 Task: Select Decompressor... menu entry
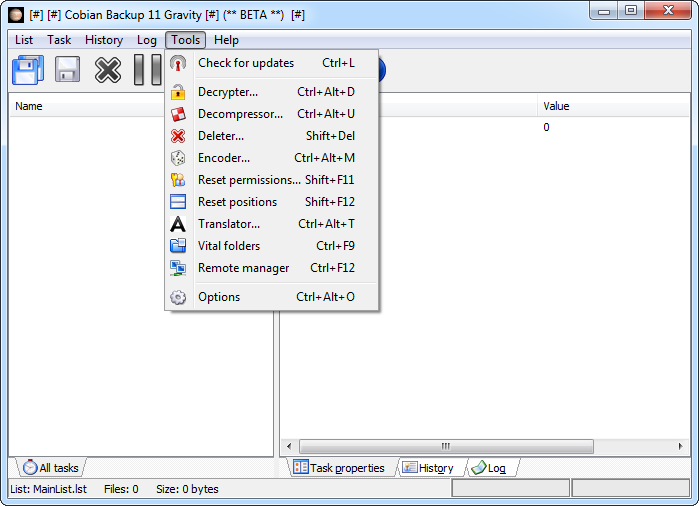[x=272, y=114]
